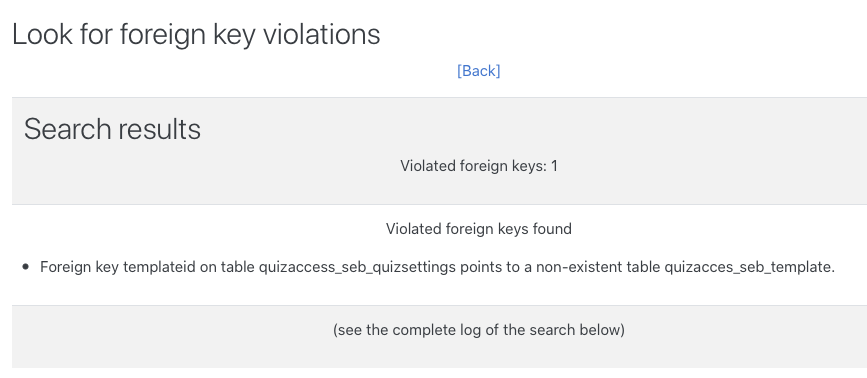
Task: Select the 'Violated foreign keys: 1' text
Action: pyautogui.click(x=479, y=166)
